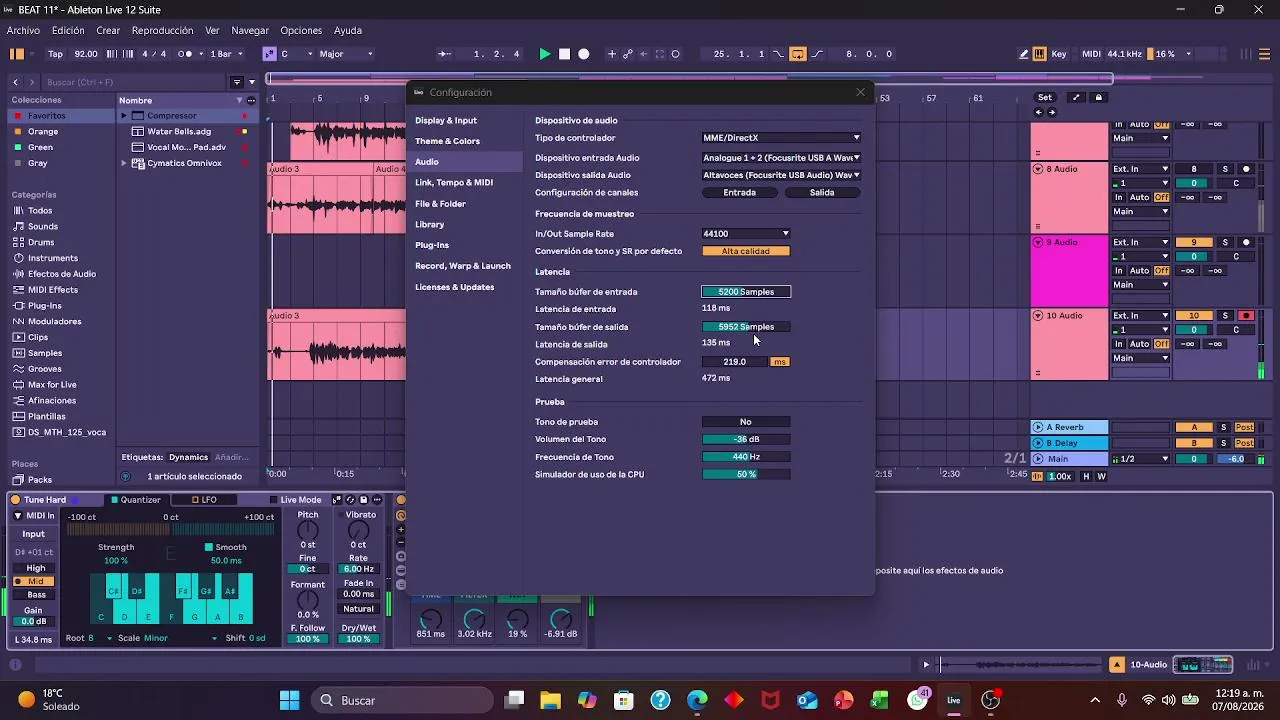Viewport: 1280px width, 720px height.
Task: Click the Entrada channel configuration button
Action: point(740,193)
